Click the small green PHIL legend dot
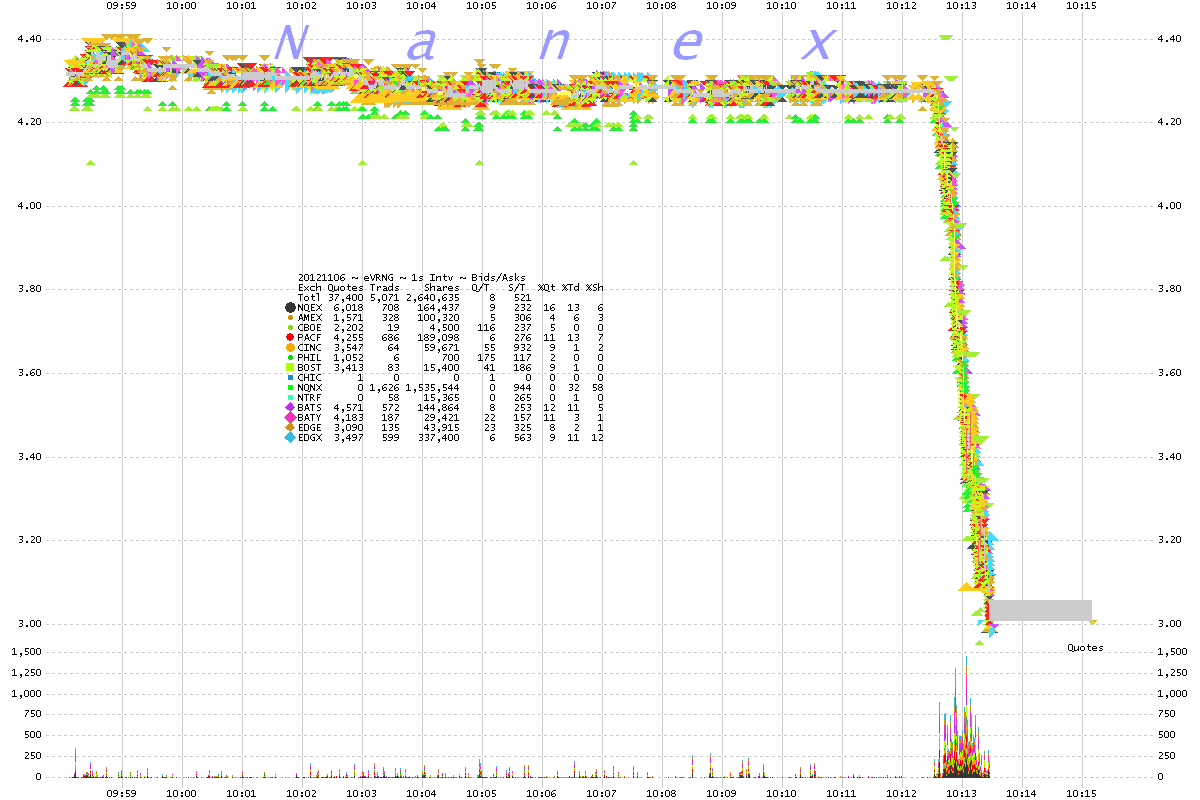1200x800 pixels. point(290,357)
